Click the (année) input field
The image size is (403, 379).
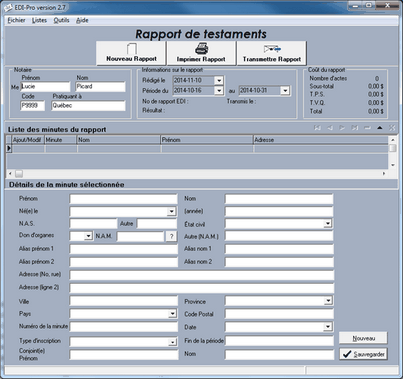coord(279,211)
